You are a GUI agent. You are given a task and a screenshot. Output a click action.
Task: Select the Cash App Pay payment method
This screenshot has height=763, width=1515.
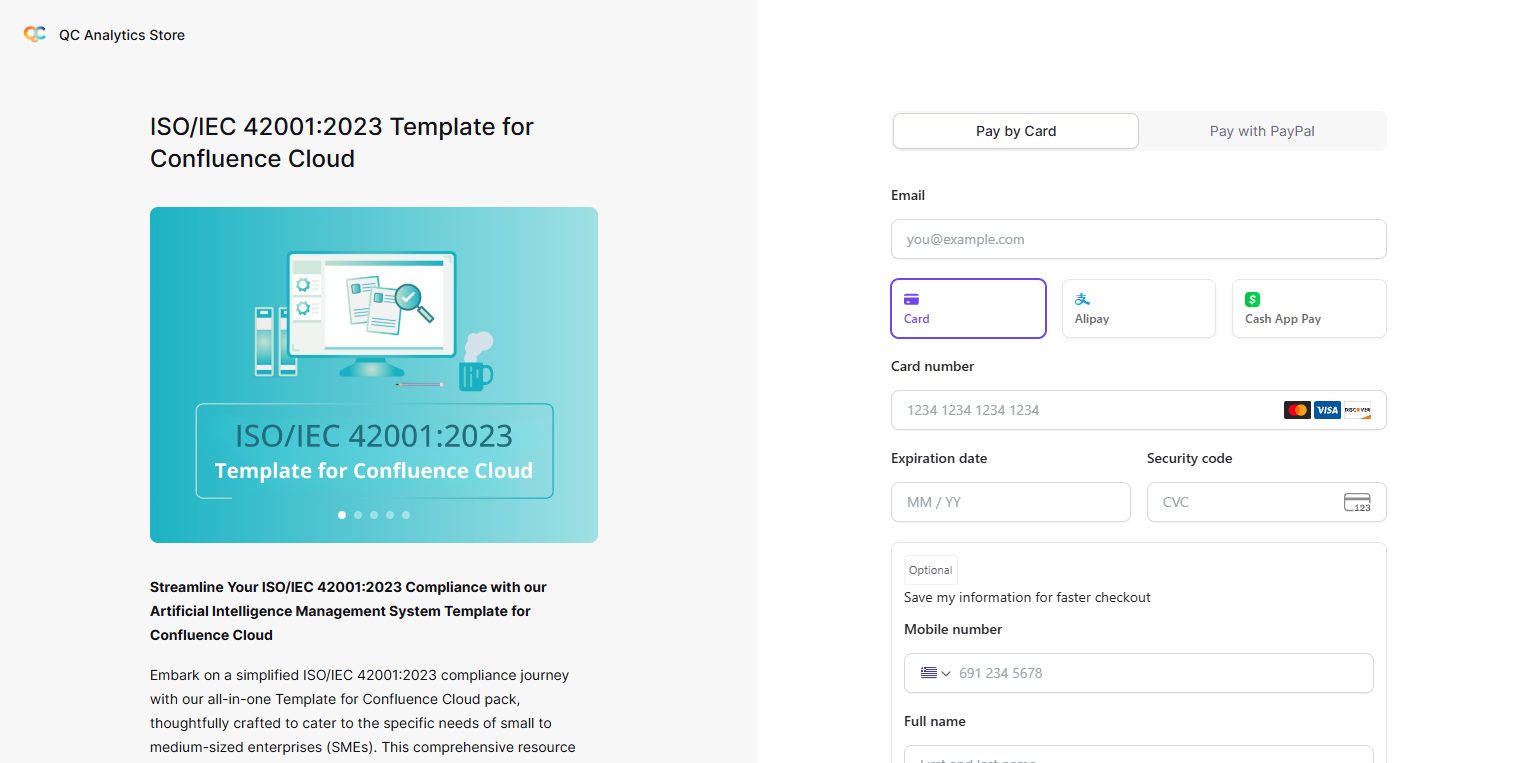1309,309
